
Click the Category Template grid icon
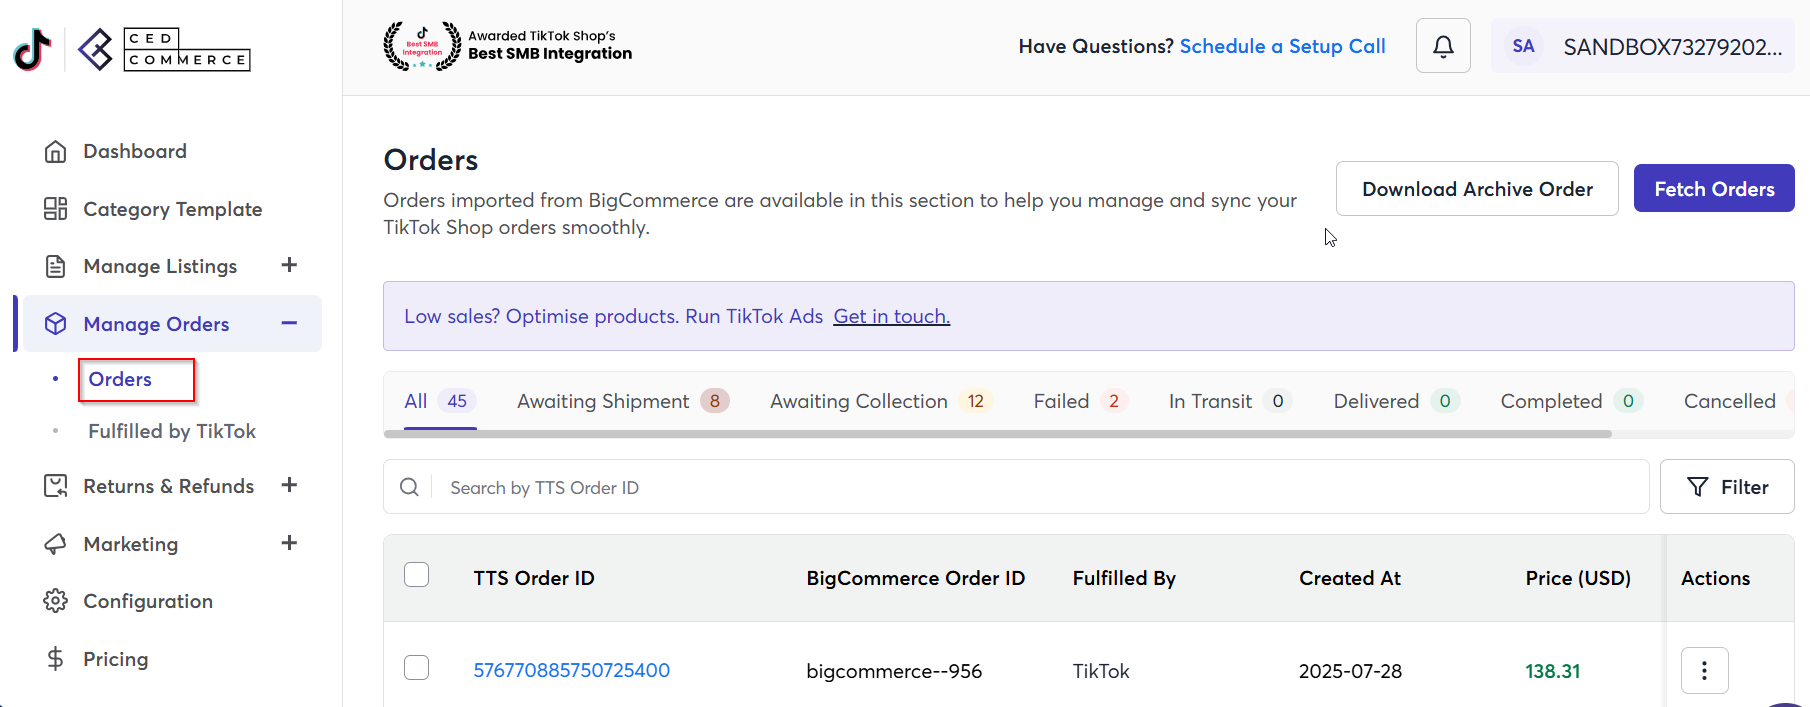click(56, 209)
